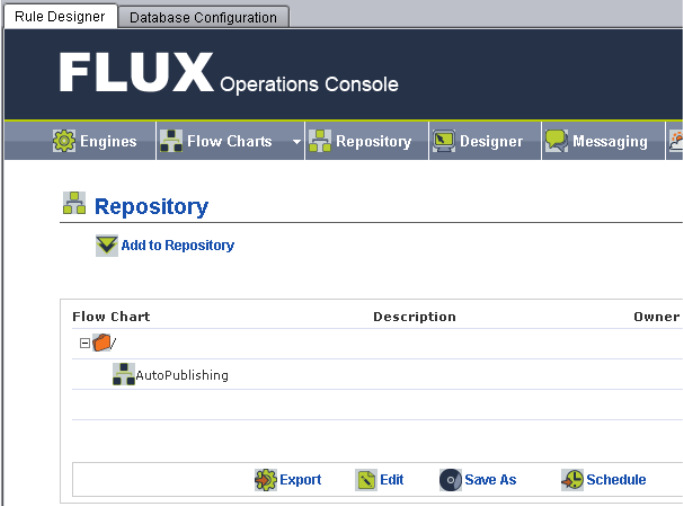Click the AutoPublishing flow chart icon
This screenshot has width=683, height=506.
coord(124,374)
